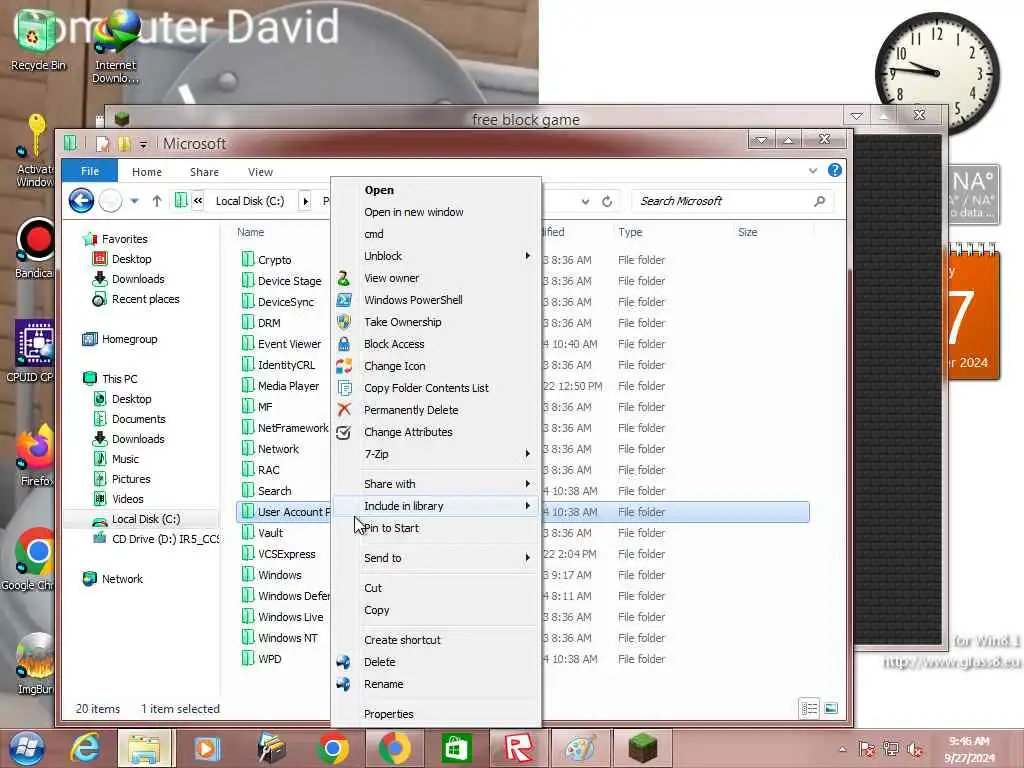This screenshot has width=1024, height=768.
Task: Show hidden tray icons arrow
Action: coord(843,749)
